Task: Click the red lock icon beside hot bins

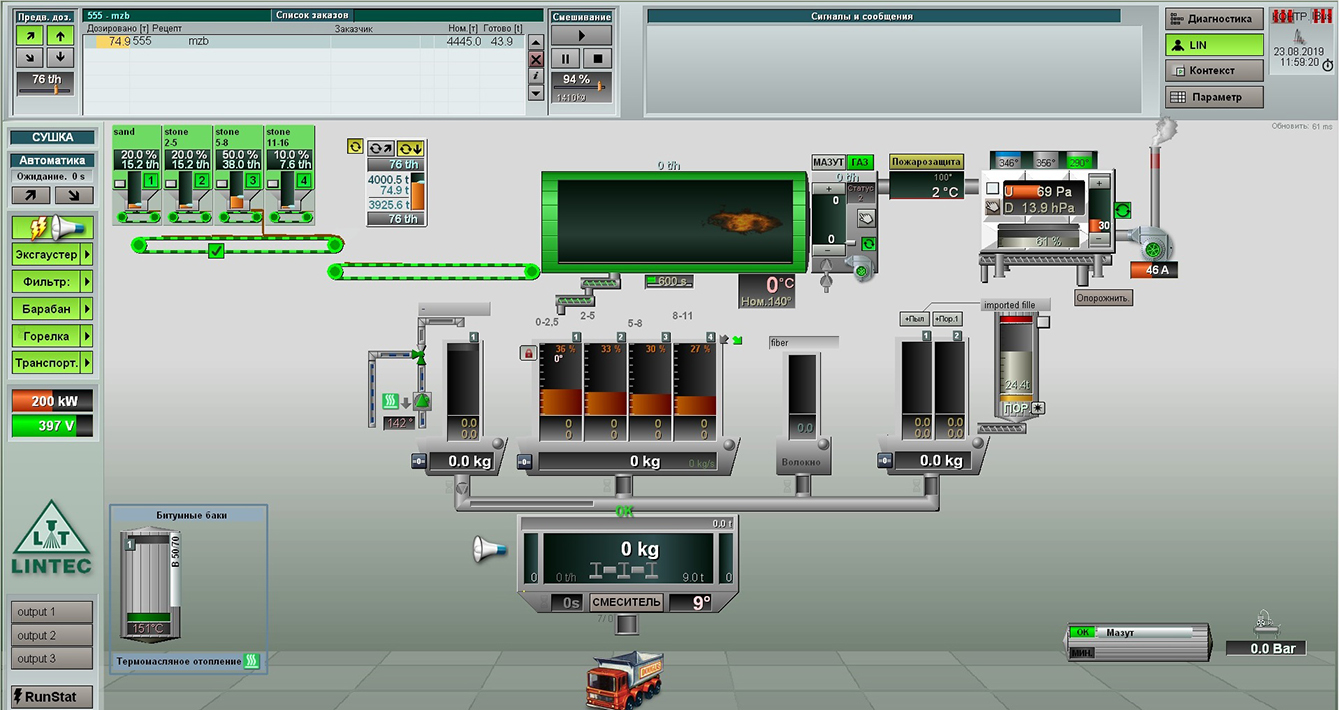Action: tap(528, 352)
